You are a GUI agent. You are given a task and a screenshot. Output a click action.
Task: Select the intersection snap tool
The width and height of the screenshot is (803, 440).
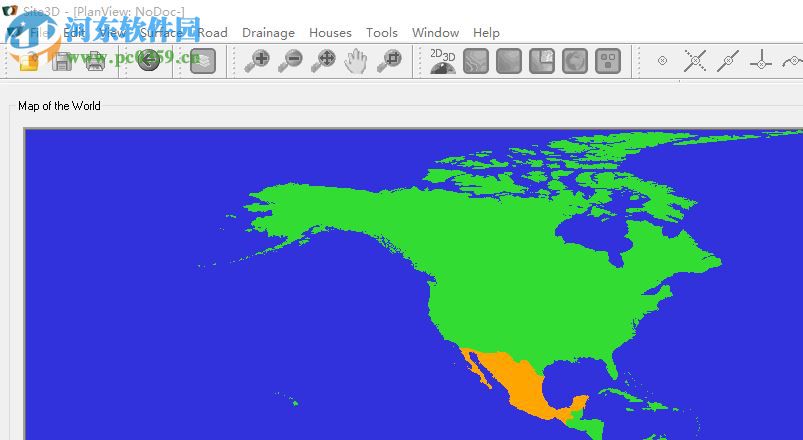click(695, 61)
